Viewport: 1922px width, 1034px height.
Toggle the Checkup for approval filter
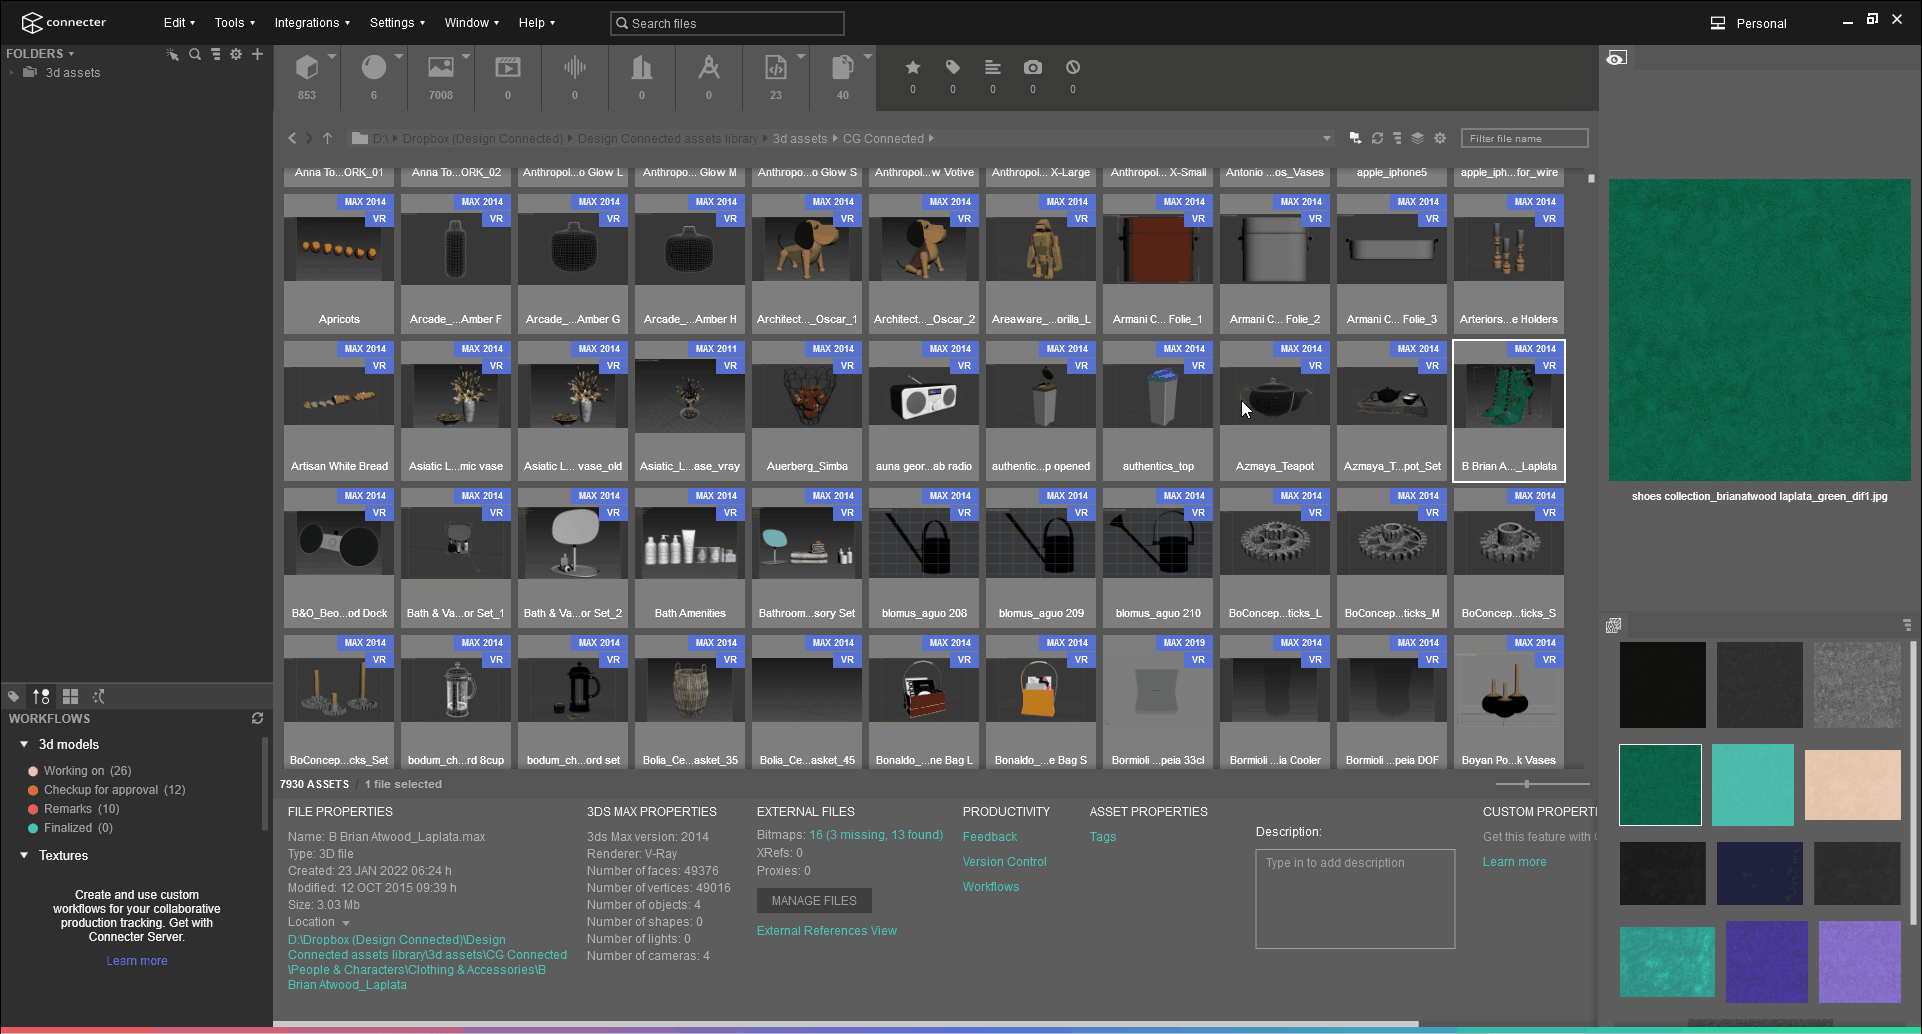107,790
